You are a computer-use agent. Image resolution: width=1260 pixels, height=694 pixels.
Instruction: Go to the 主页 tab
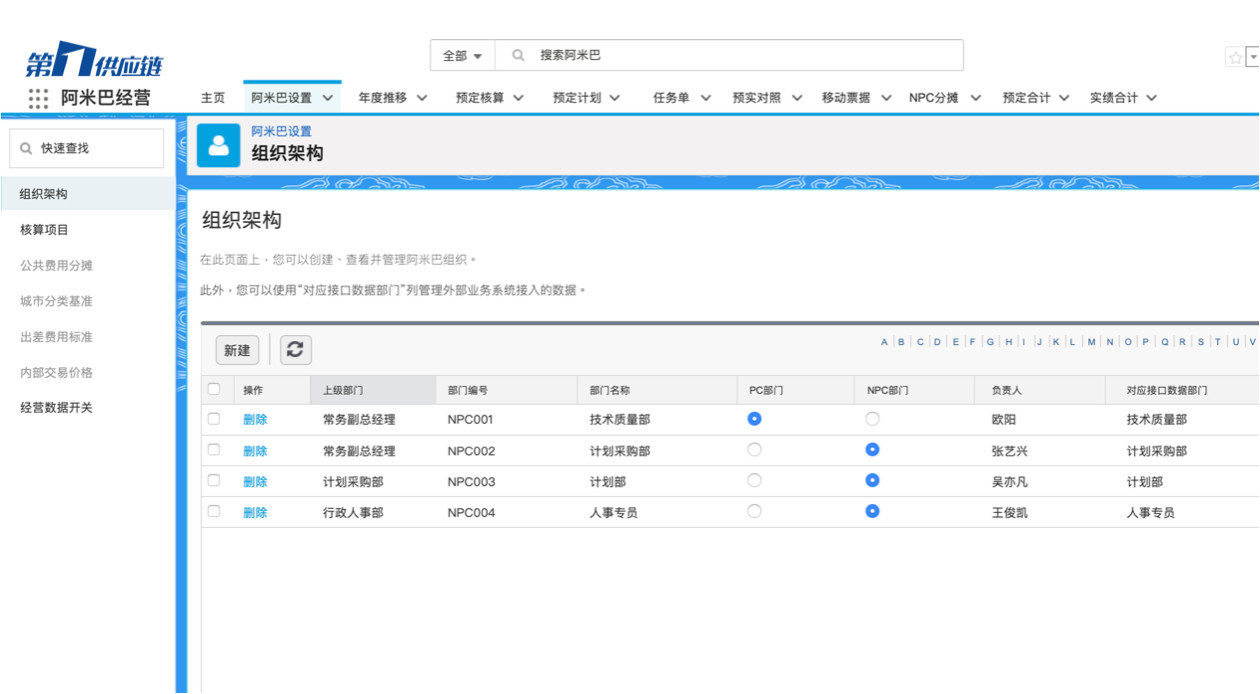[x=213, y=98]
